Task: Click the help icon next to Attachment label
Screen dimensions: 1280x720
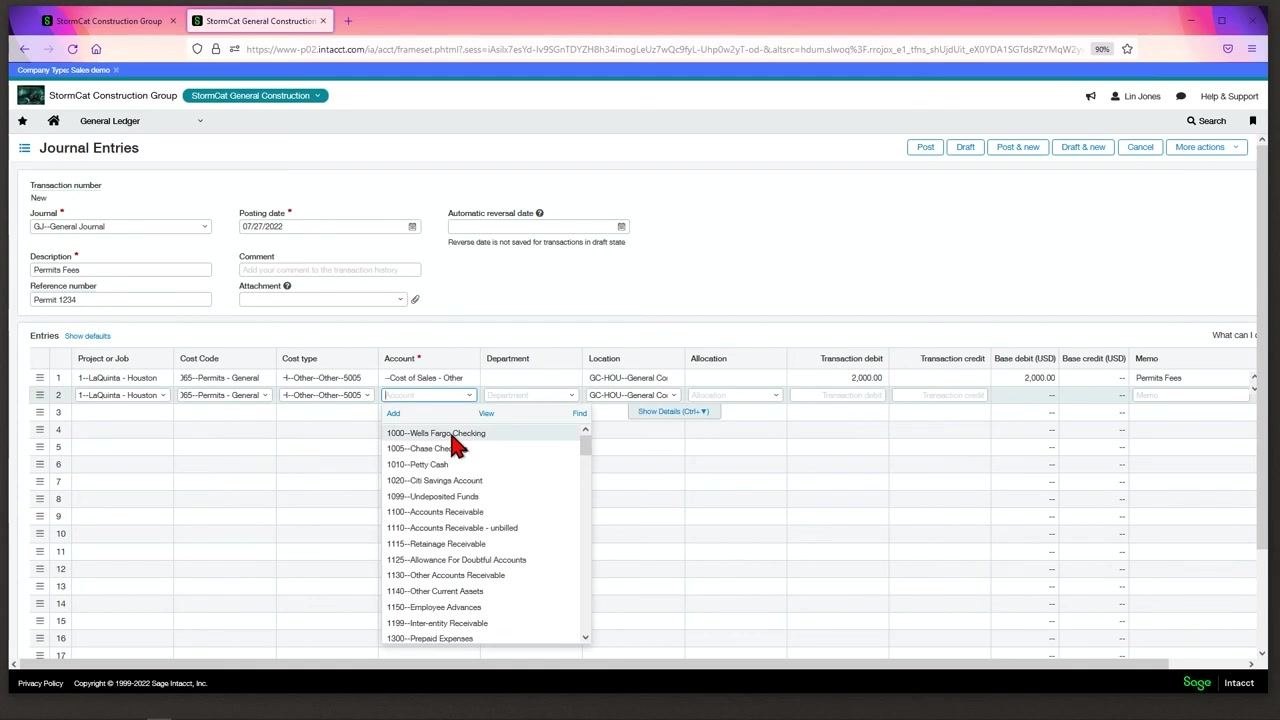Action: [287, 286]
